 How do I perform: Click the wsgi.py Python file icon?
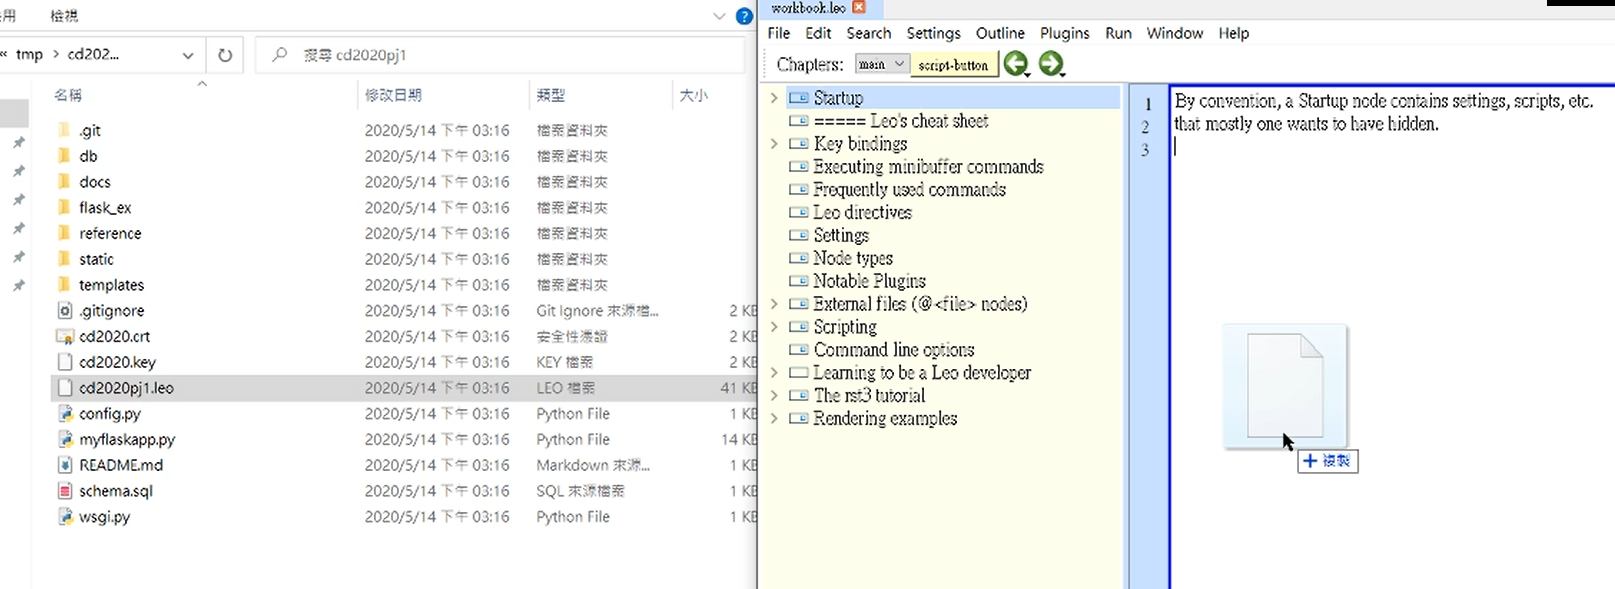point(65,517)
